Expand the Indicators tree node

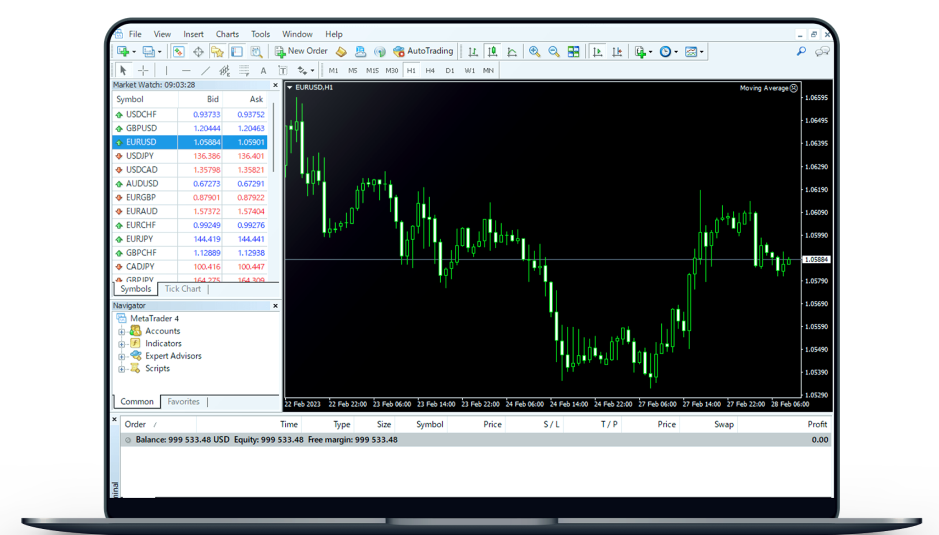point(122,344)
